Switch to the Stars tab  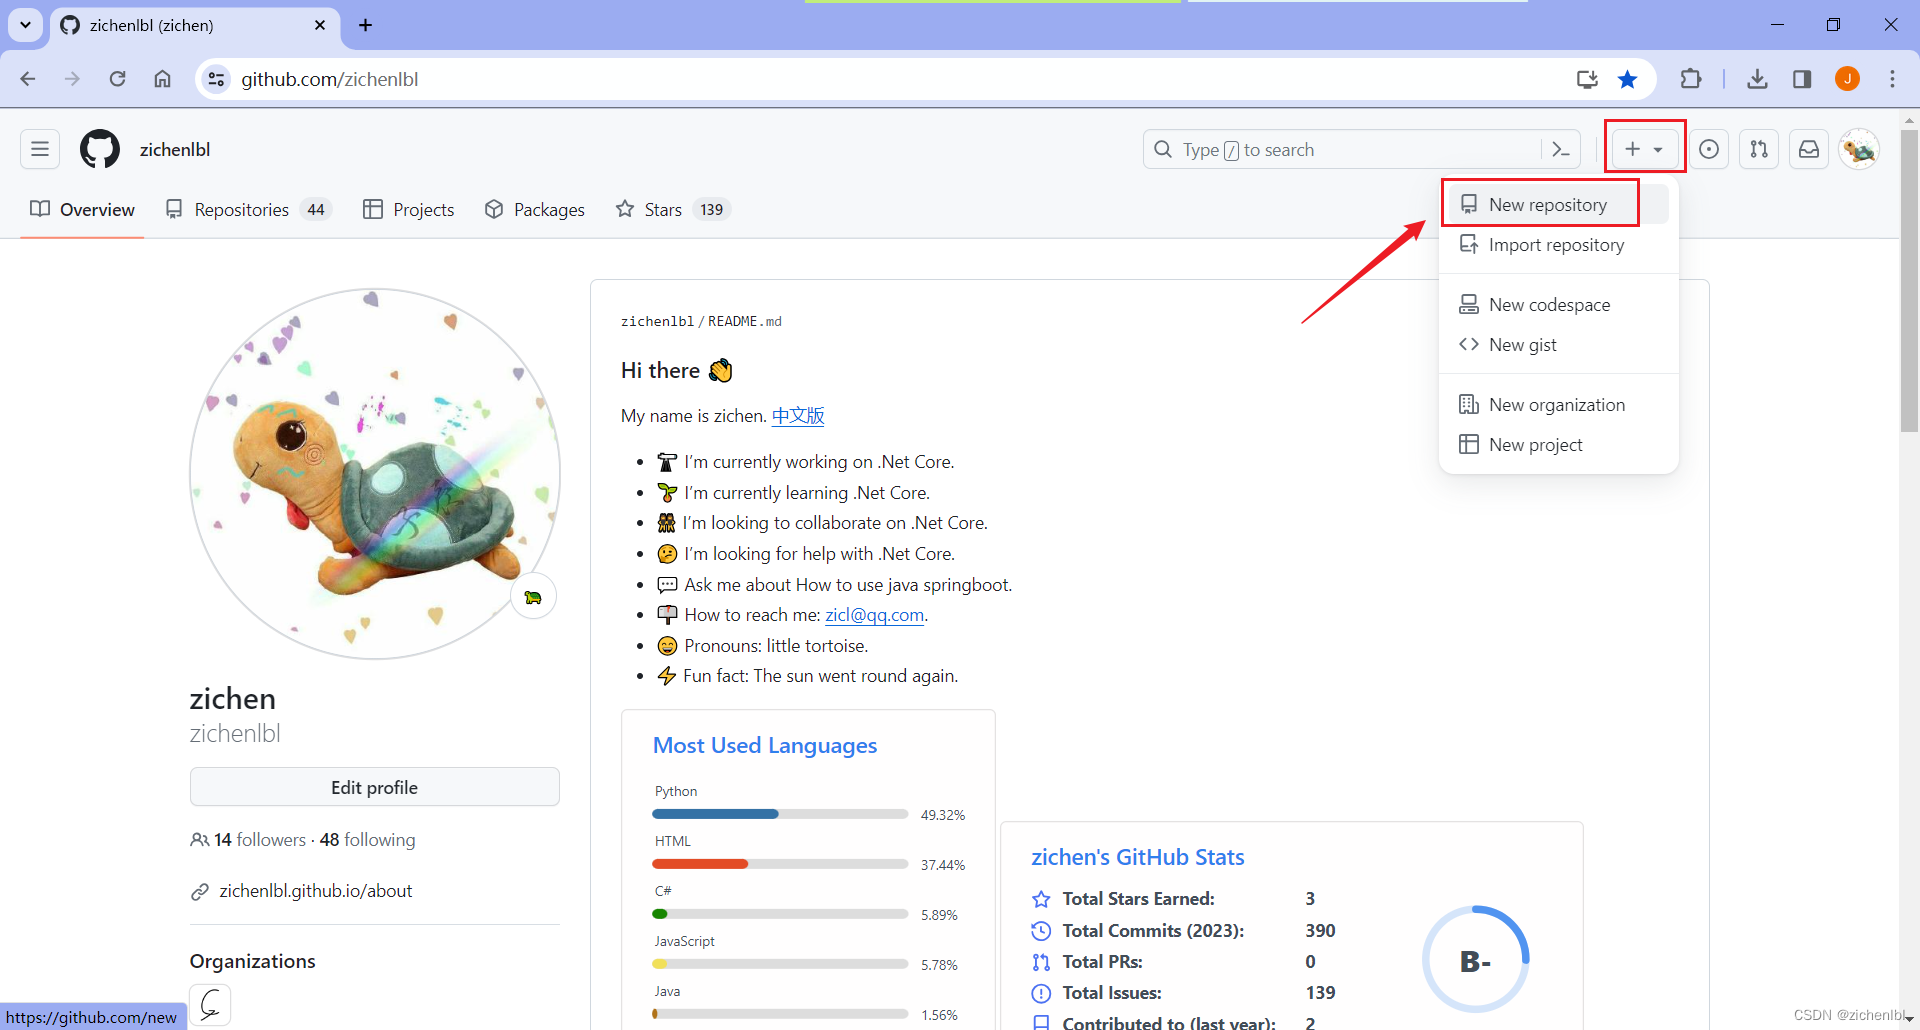[673, 209]
